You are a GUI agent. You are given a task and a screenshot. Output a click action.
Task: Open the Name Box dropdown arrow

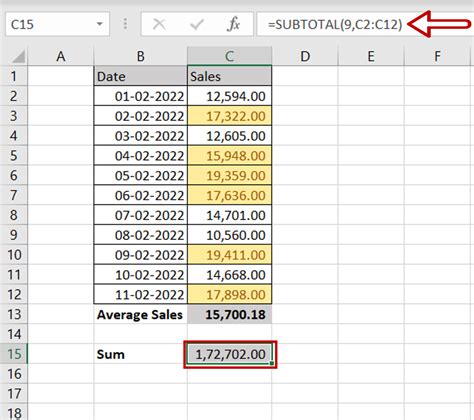pyautogui.click(x=99, y=24)
